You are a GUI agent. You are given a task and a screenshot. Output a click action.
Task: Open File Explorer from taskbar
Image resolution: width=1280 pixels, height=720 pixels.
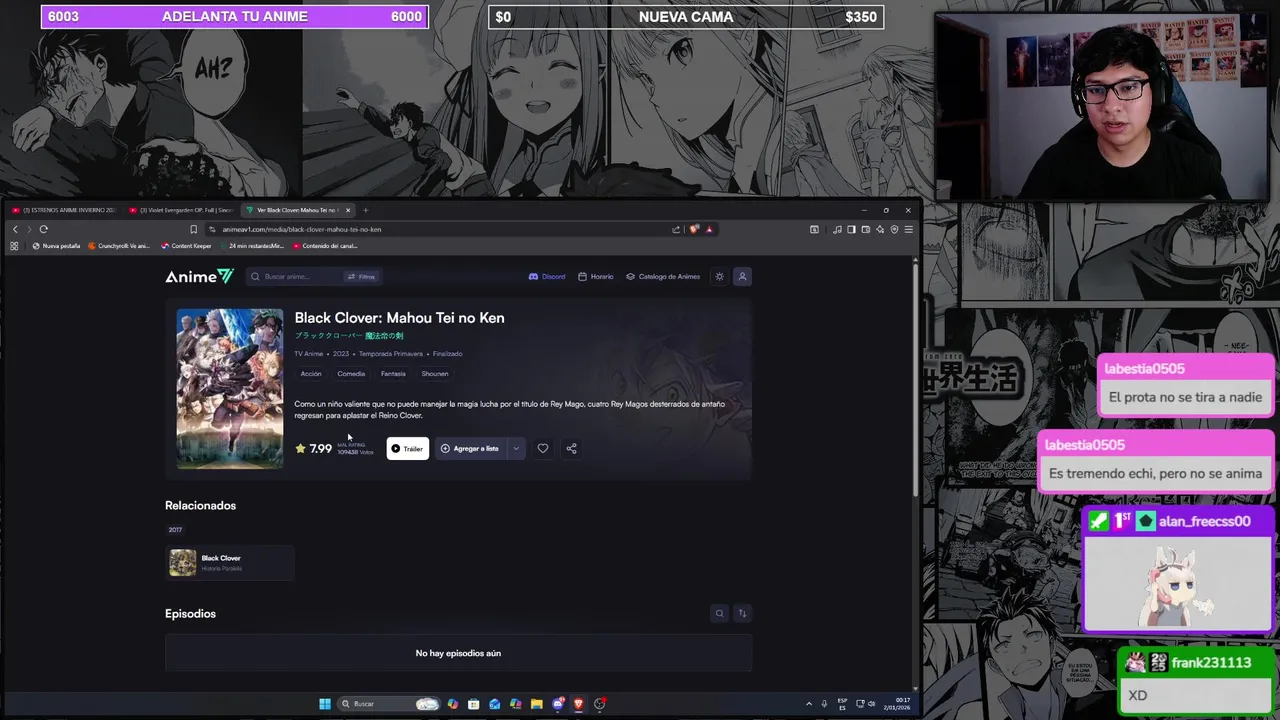point(536,704)
